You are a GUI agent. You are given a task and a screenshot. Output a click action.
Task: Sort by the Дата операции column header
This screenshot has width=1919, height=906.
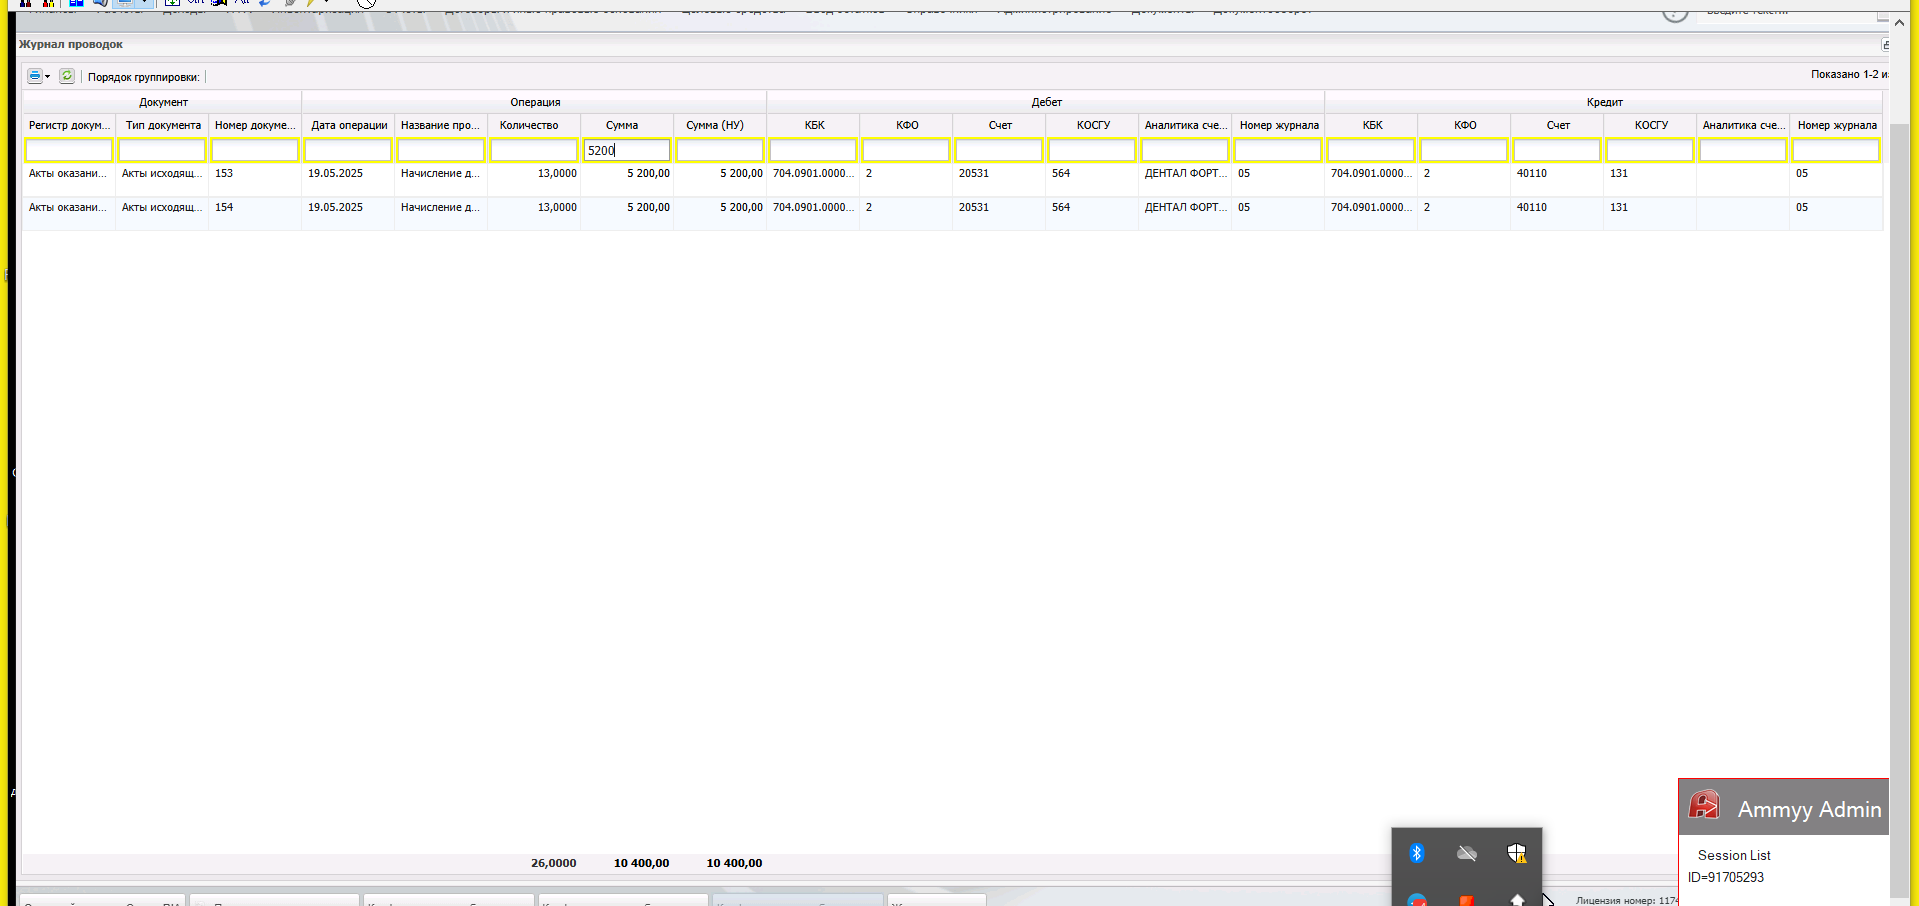point(348,125)
